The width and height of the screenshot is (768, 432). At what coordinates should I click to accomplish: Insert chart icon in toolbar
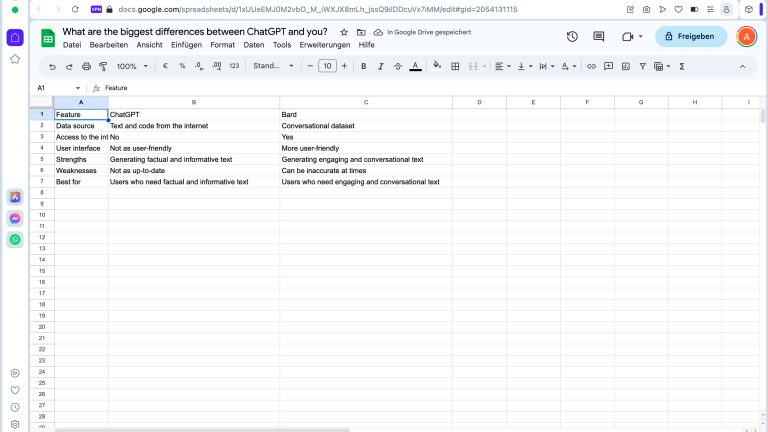[x=625, y=66]
